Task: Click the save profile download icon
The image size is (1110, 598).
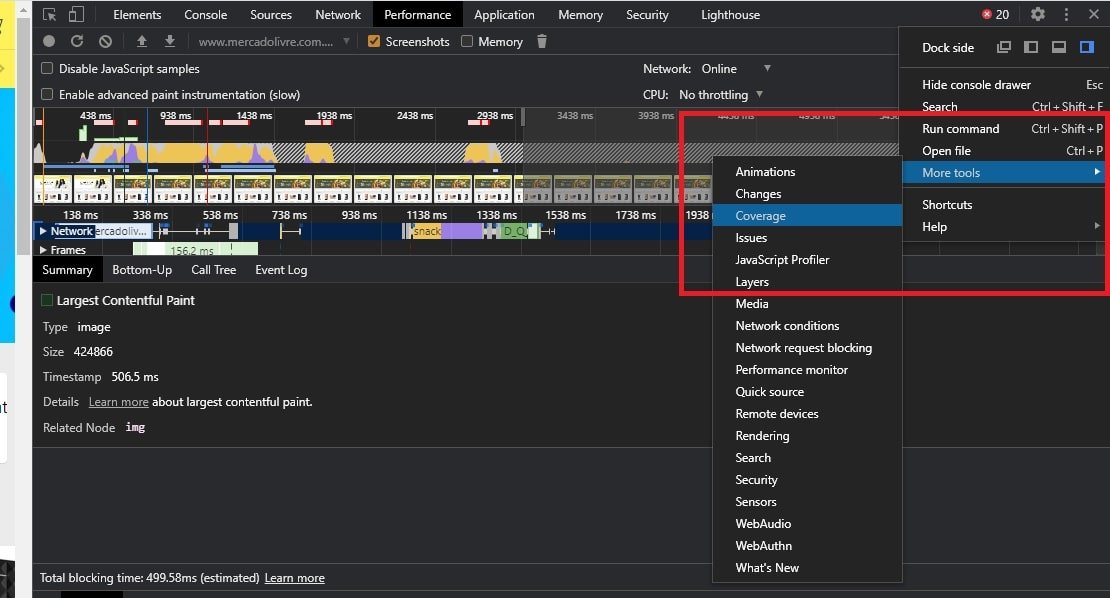Action: 170,41
